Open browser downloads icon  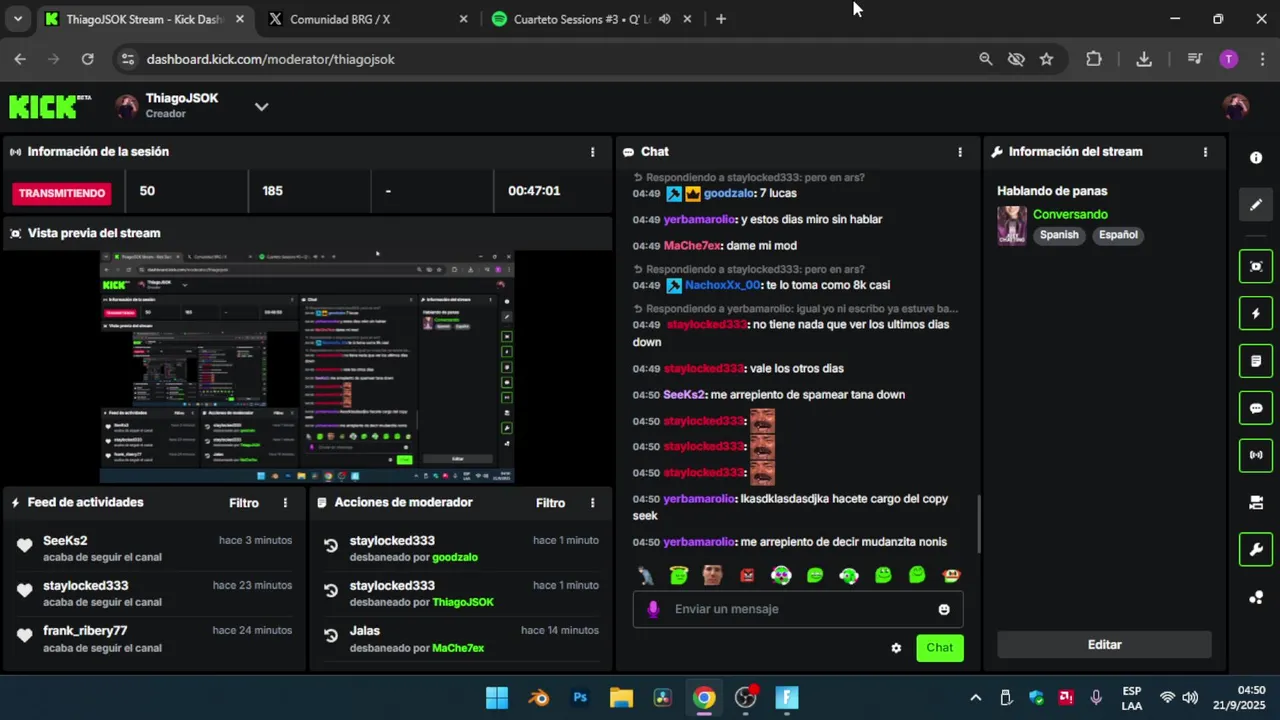[x=1144, y=59]
